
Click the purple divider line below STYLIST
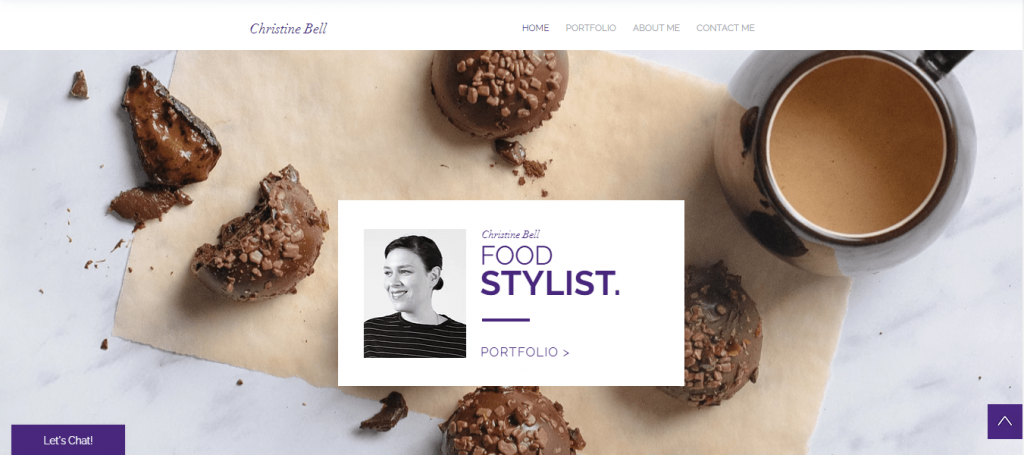tap(505, 320)
